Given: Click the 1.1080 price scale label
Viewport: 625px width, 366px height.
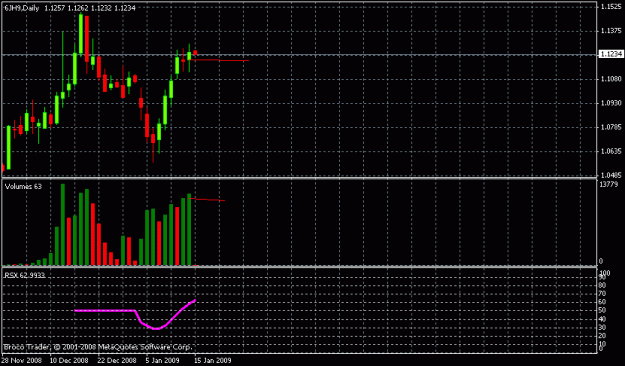Looking at the screenshot, I should click(x=611, y=79).
